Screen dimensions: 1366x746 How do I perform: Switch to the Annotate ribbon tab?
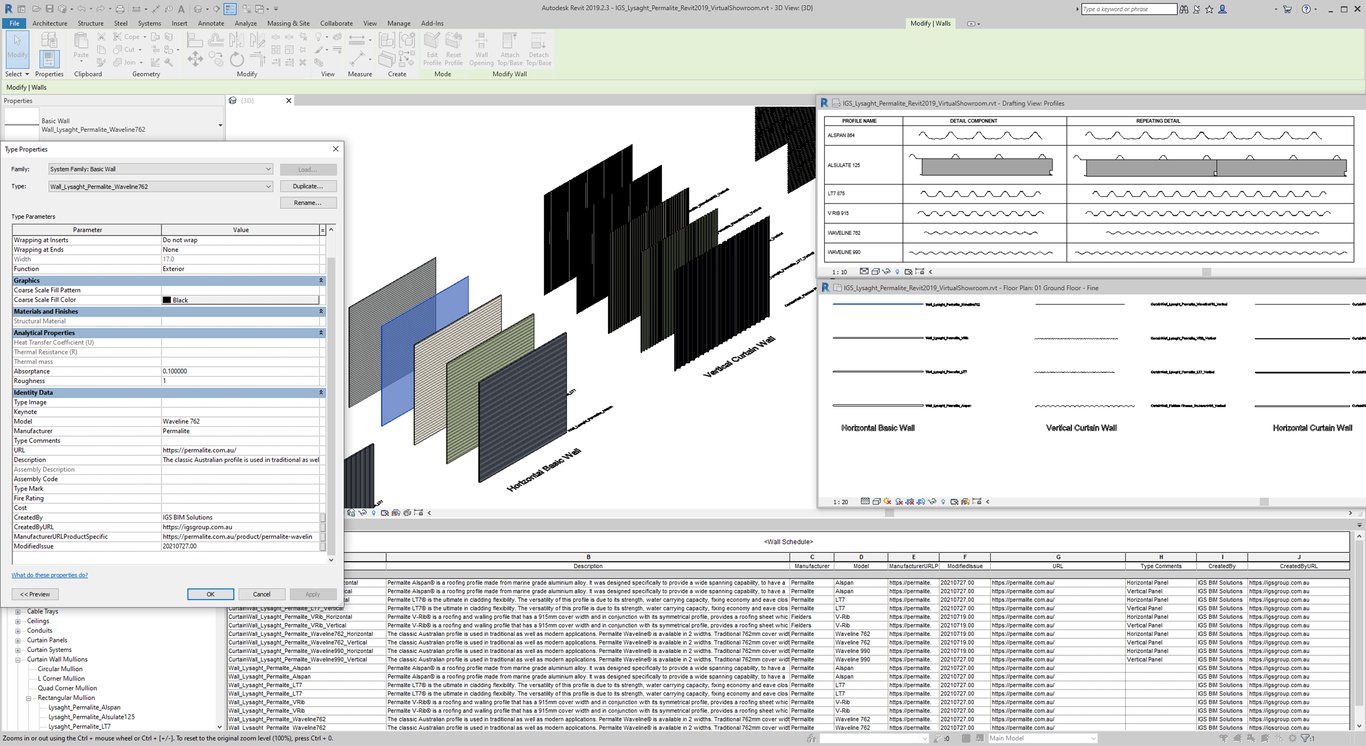tap(211, 22)
